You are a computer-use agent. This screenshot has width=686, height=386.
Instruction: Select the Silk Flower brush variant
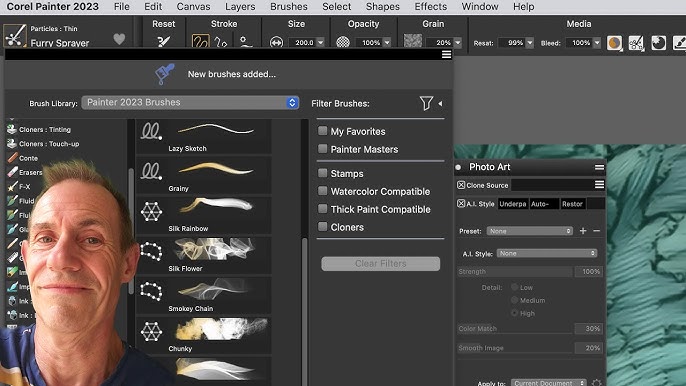(203, 255)
